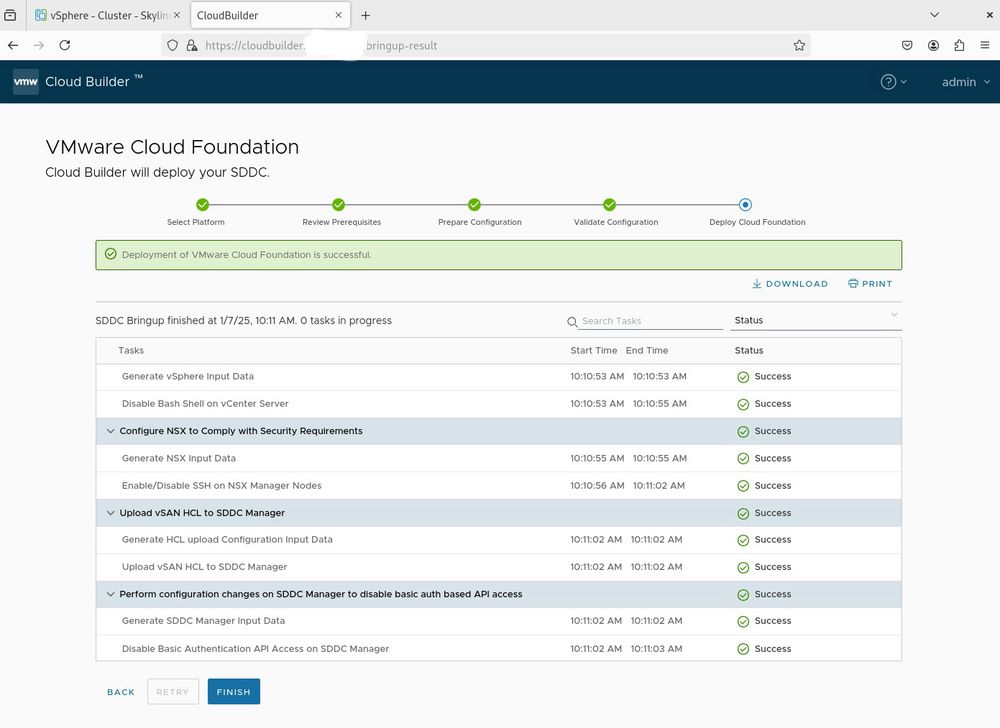
Task: Click success icon for Enable/Disable SSH row
Action: [x=743, y=486]
